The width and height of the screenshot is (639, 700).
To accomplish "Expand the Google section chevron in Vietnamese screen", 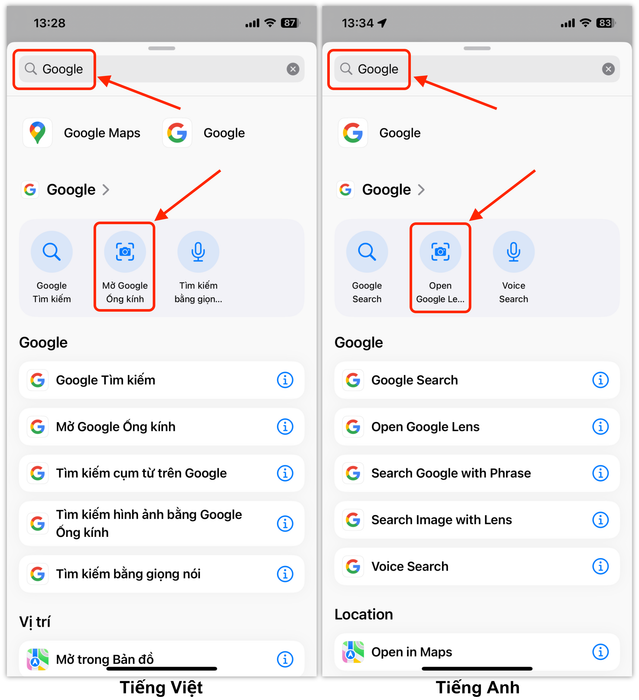I will pyautogui.click(x=106, y=190).
